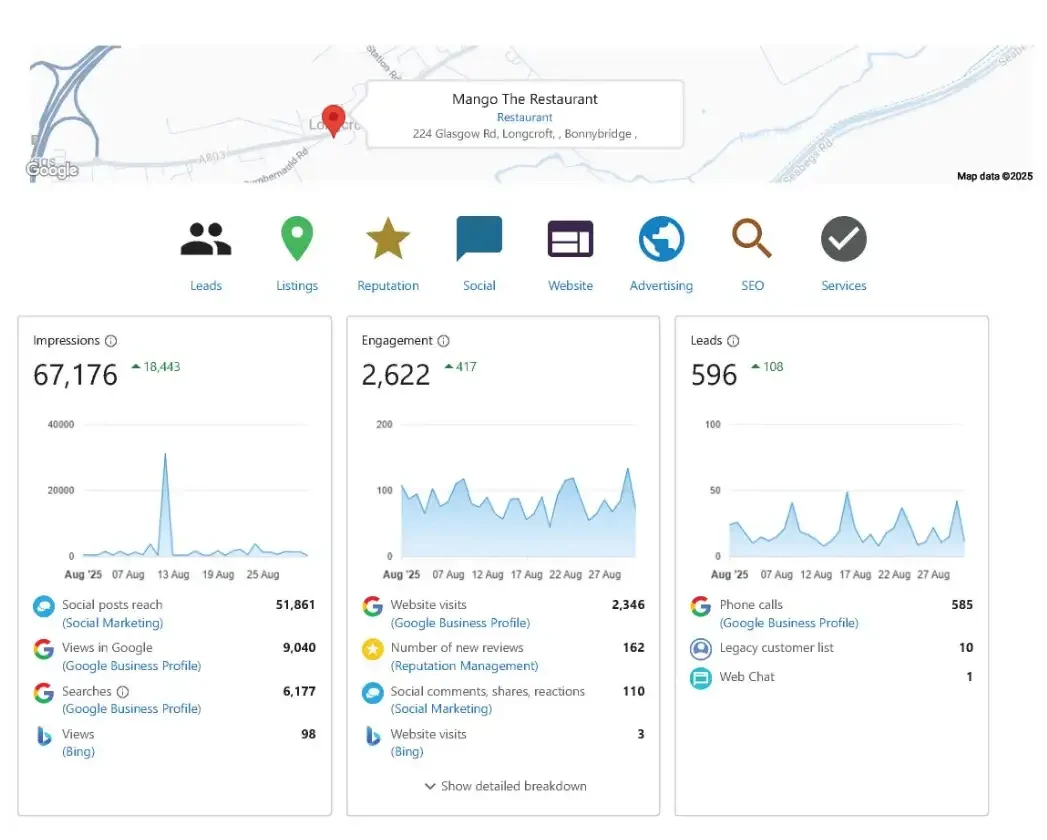This screenshot has height=840, width=1047.
Task: Click info icon beside Leads title
Action: tap(733, 341)
